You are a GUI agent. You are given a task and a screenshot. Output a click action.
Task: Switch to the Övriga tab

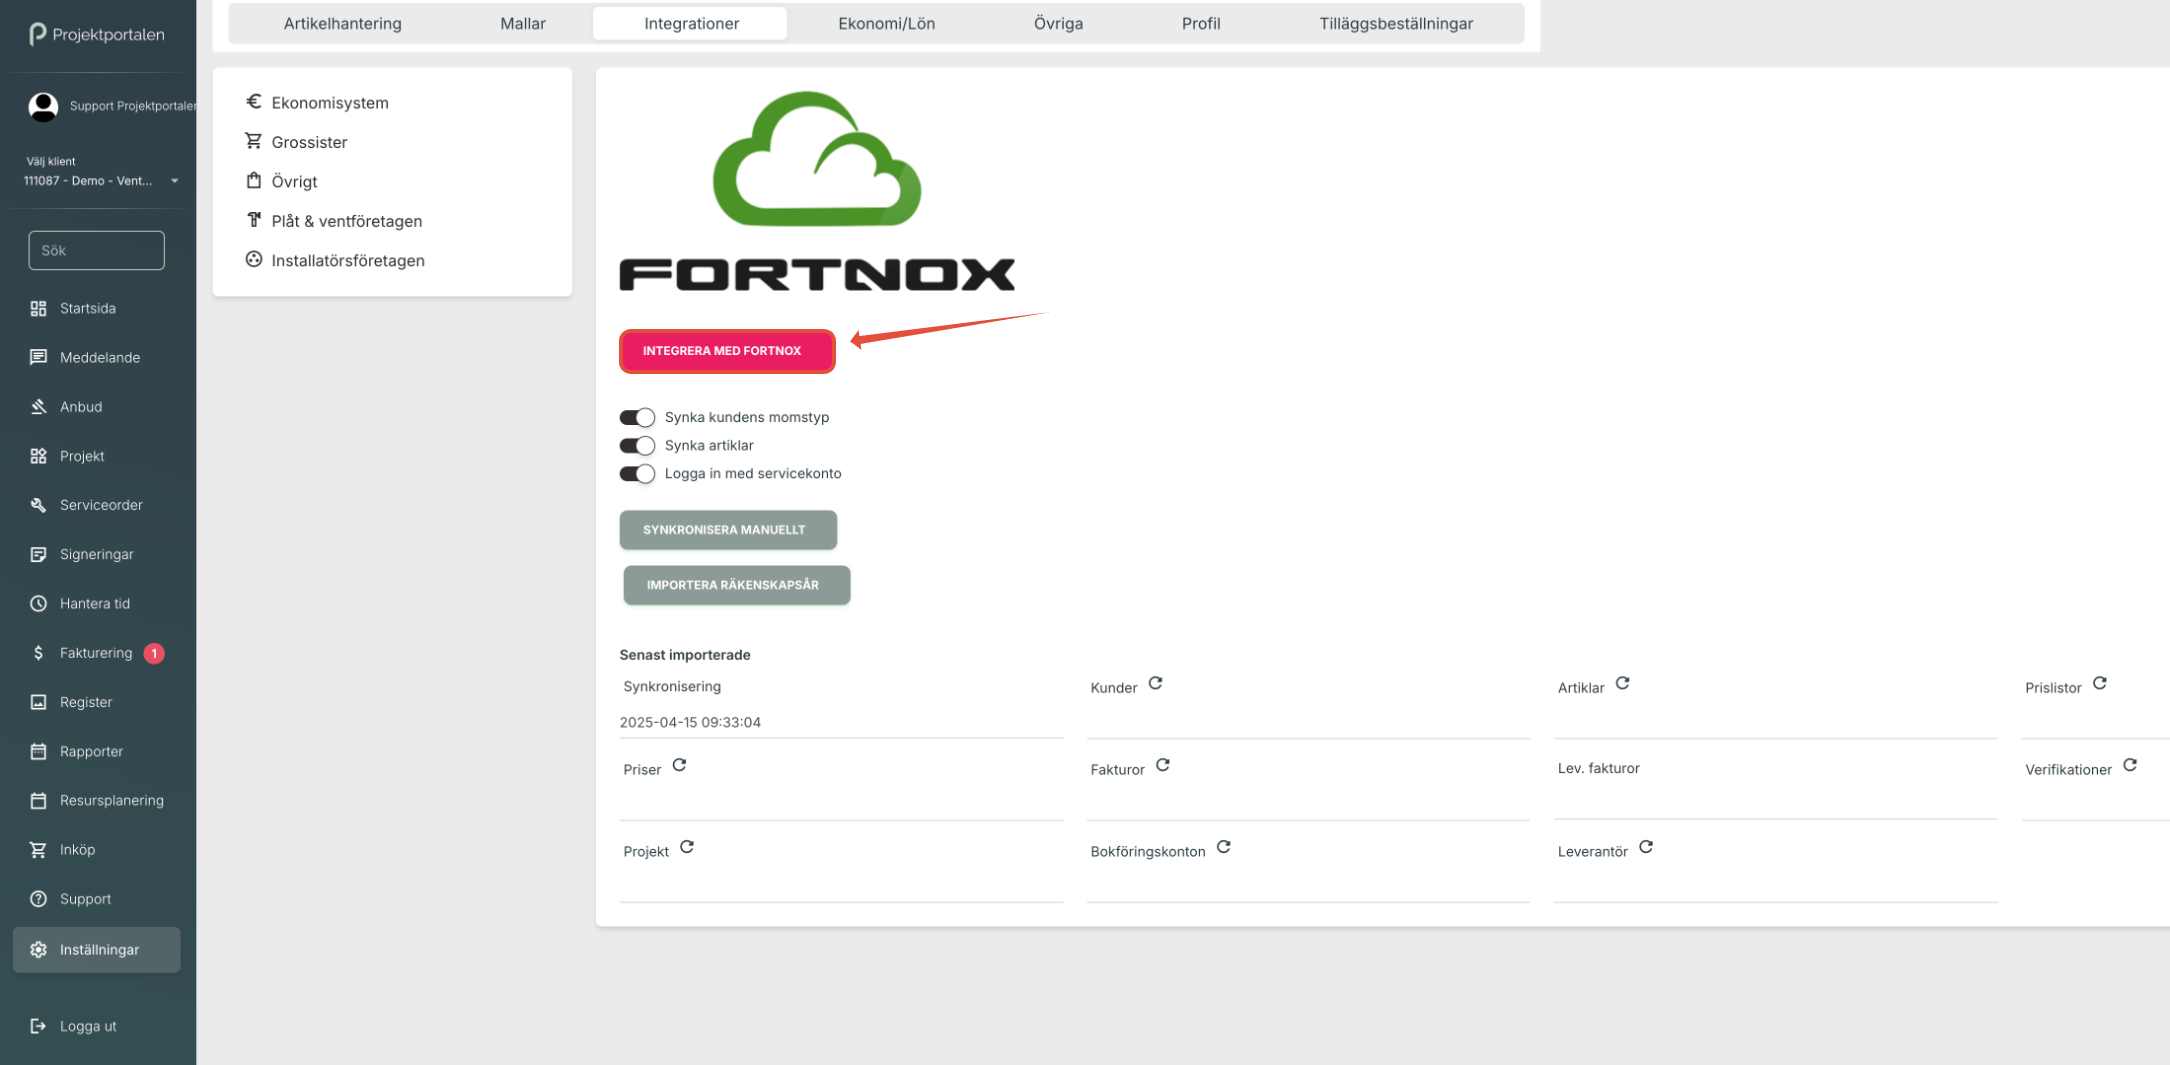(1058, 23)
